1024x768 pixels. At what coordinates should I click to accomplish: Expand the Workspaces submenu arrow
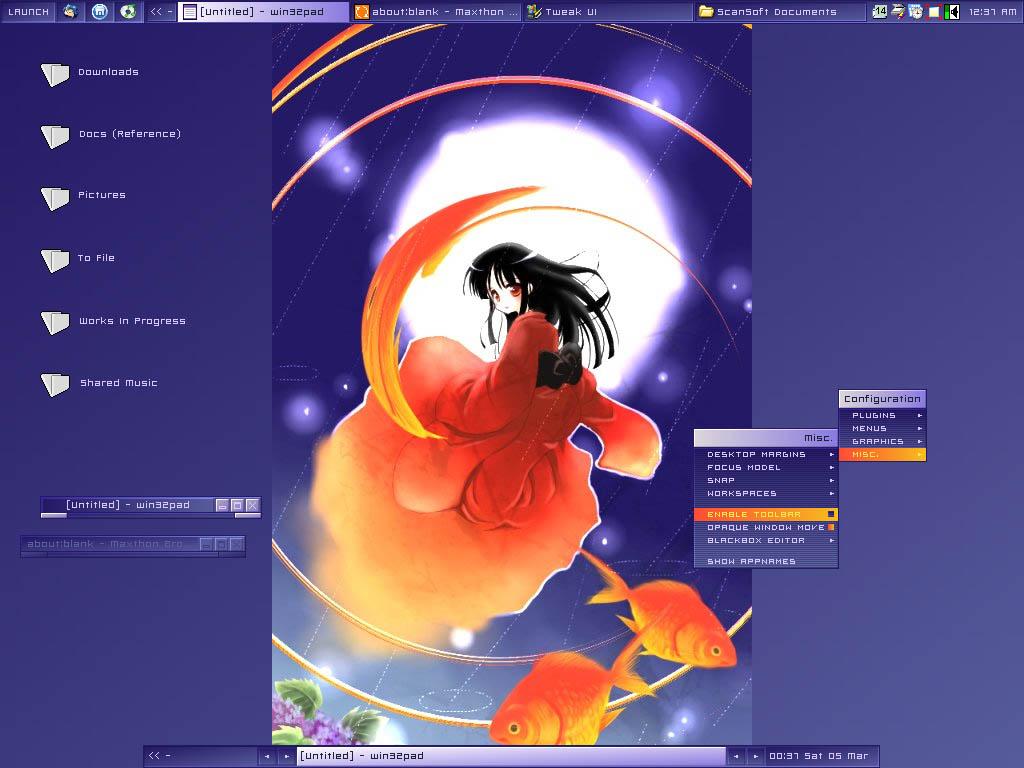[831, 494]
